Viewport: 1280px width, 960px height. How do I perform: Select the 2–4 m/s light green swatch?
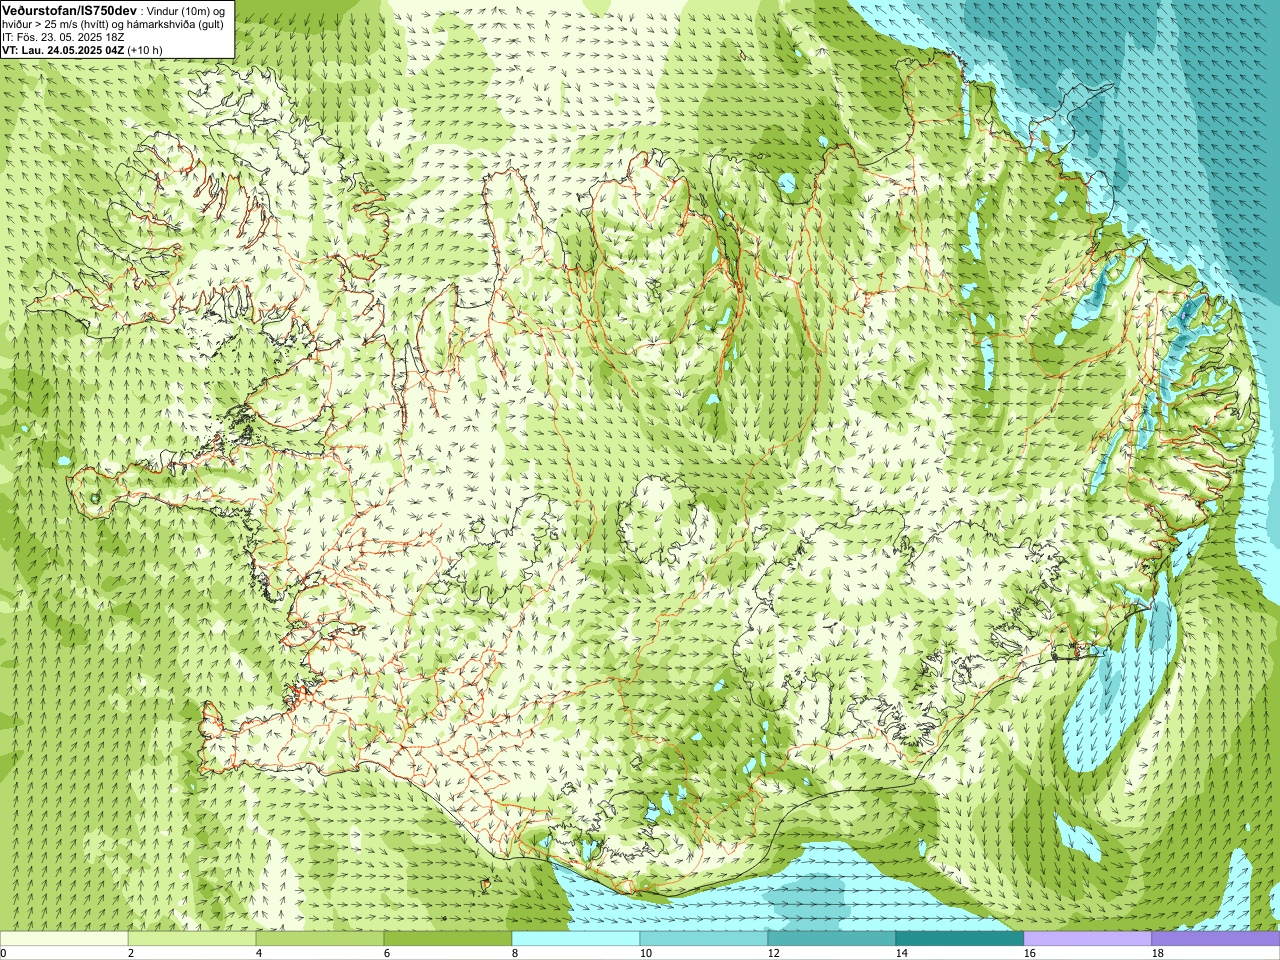[x=192, y=939]
